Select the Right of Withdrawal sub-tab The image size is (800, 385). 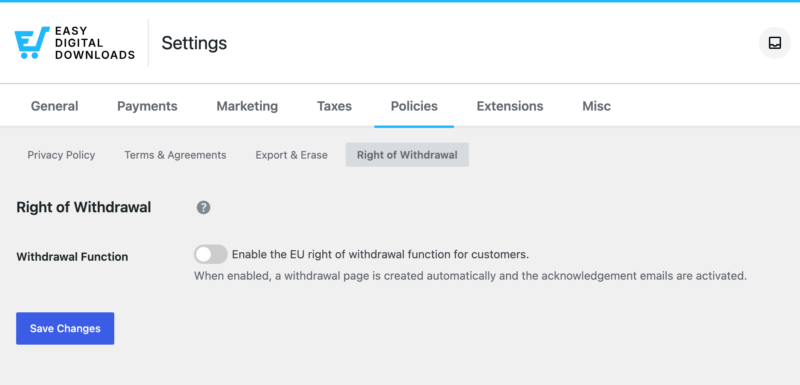407,155
